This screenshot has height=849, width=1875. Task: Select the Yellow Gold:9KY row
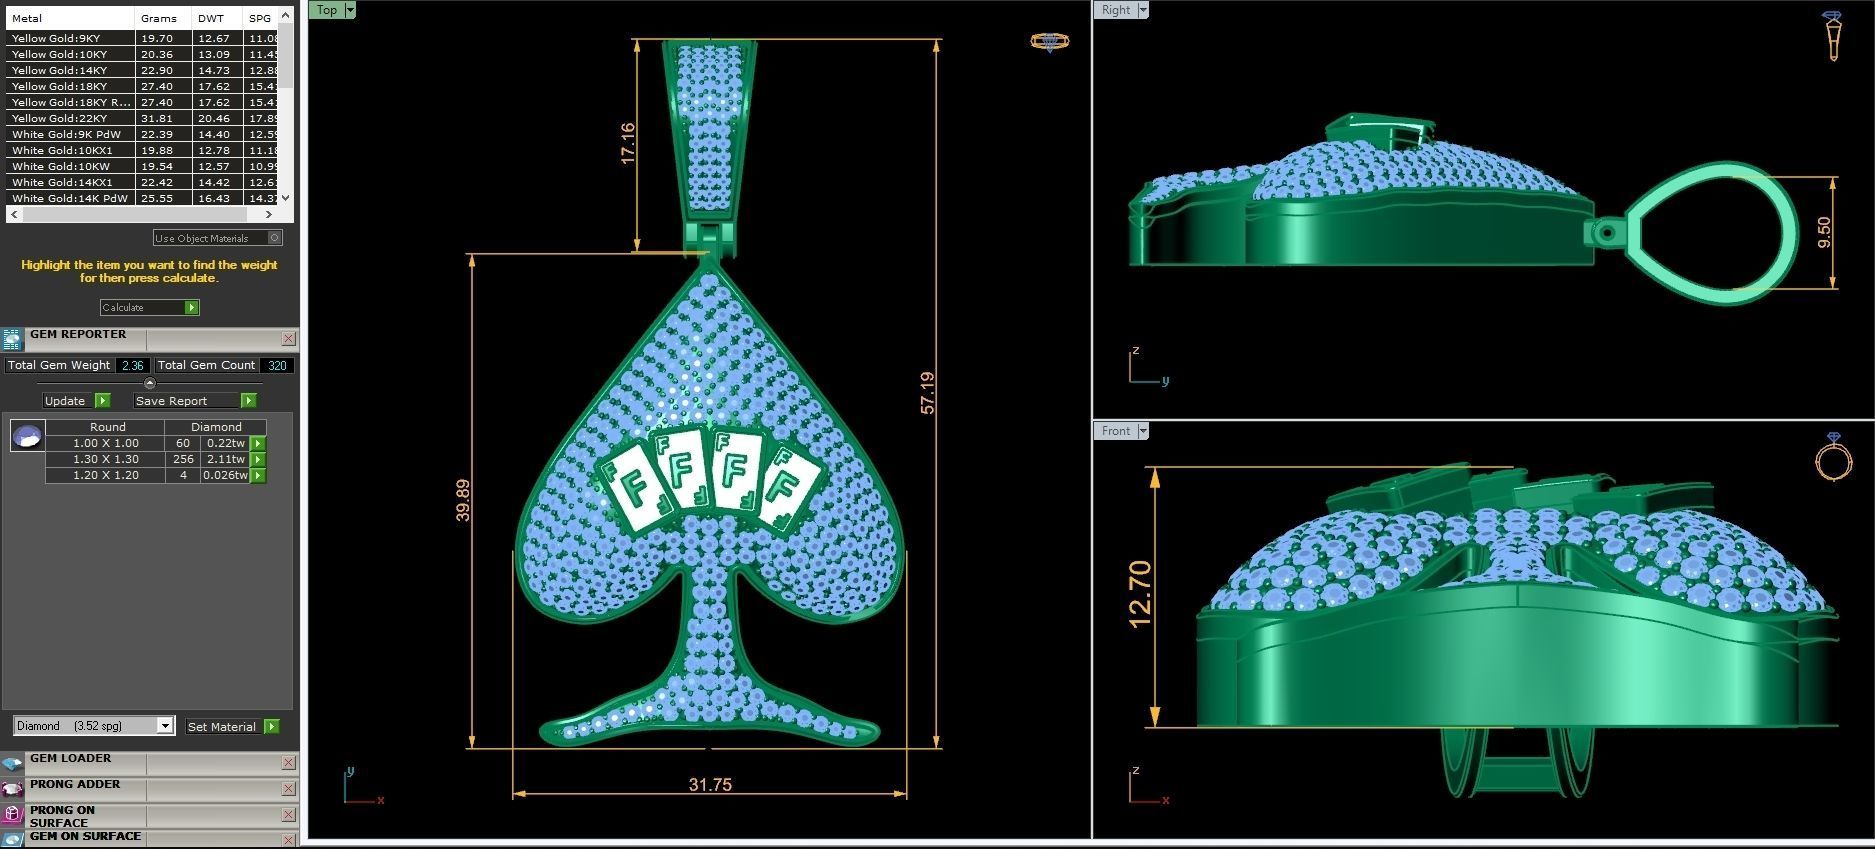(142, 38)
